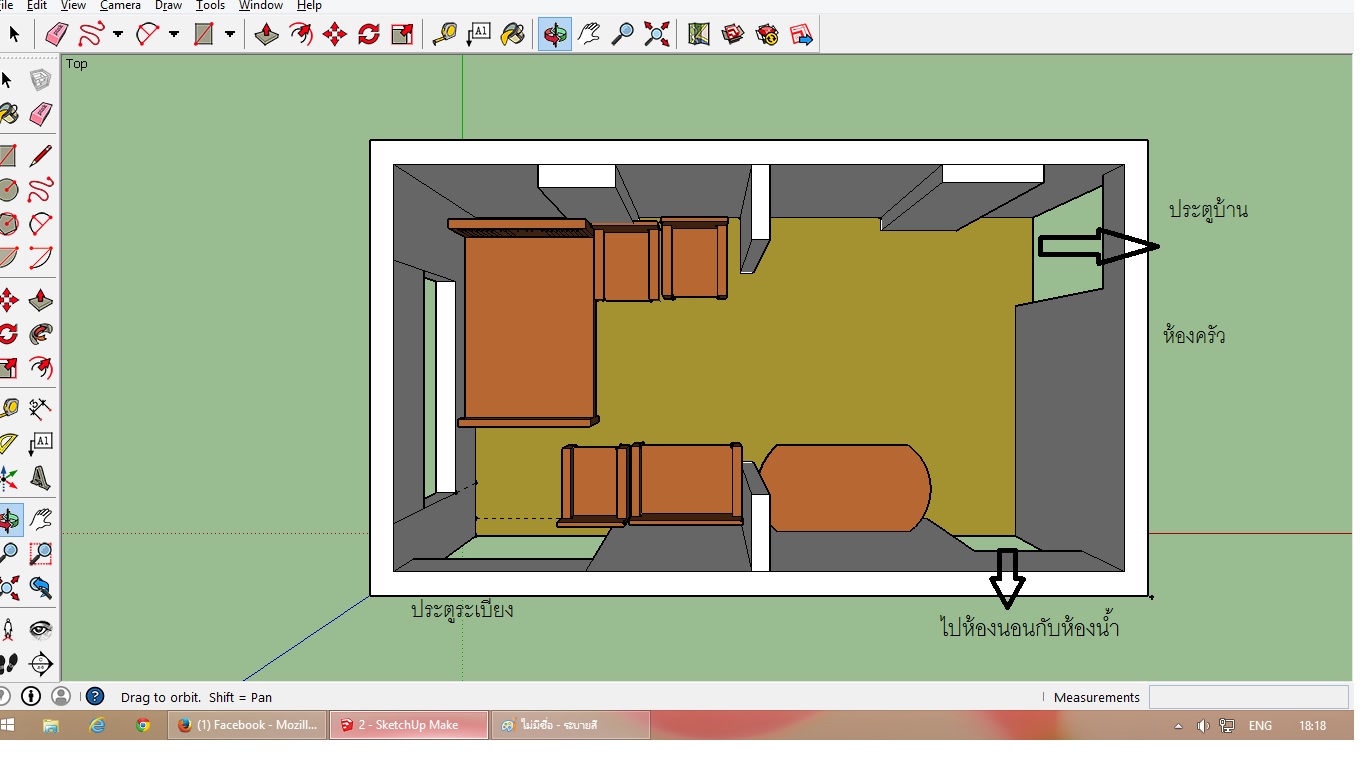The image size is (1366, 768).
Task: Activate the Zoom Extents tool in top toolbar
Action: pyautogui.click(x=657, y=35)
